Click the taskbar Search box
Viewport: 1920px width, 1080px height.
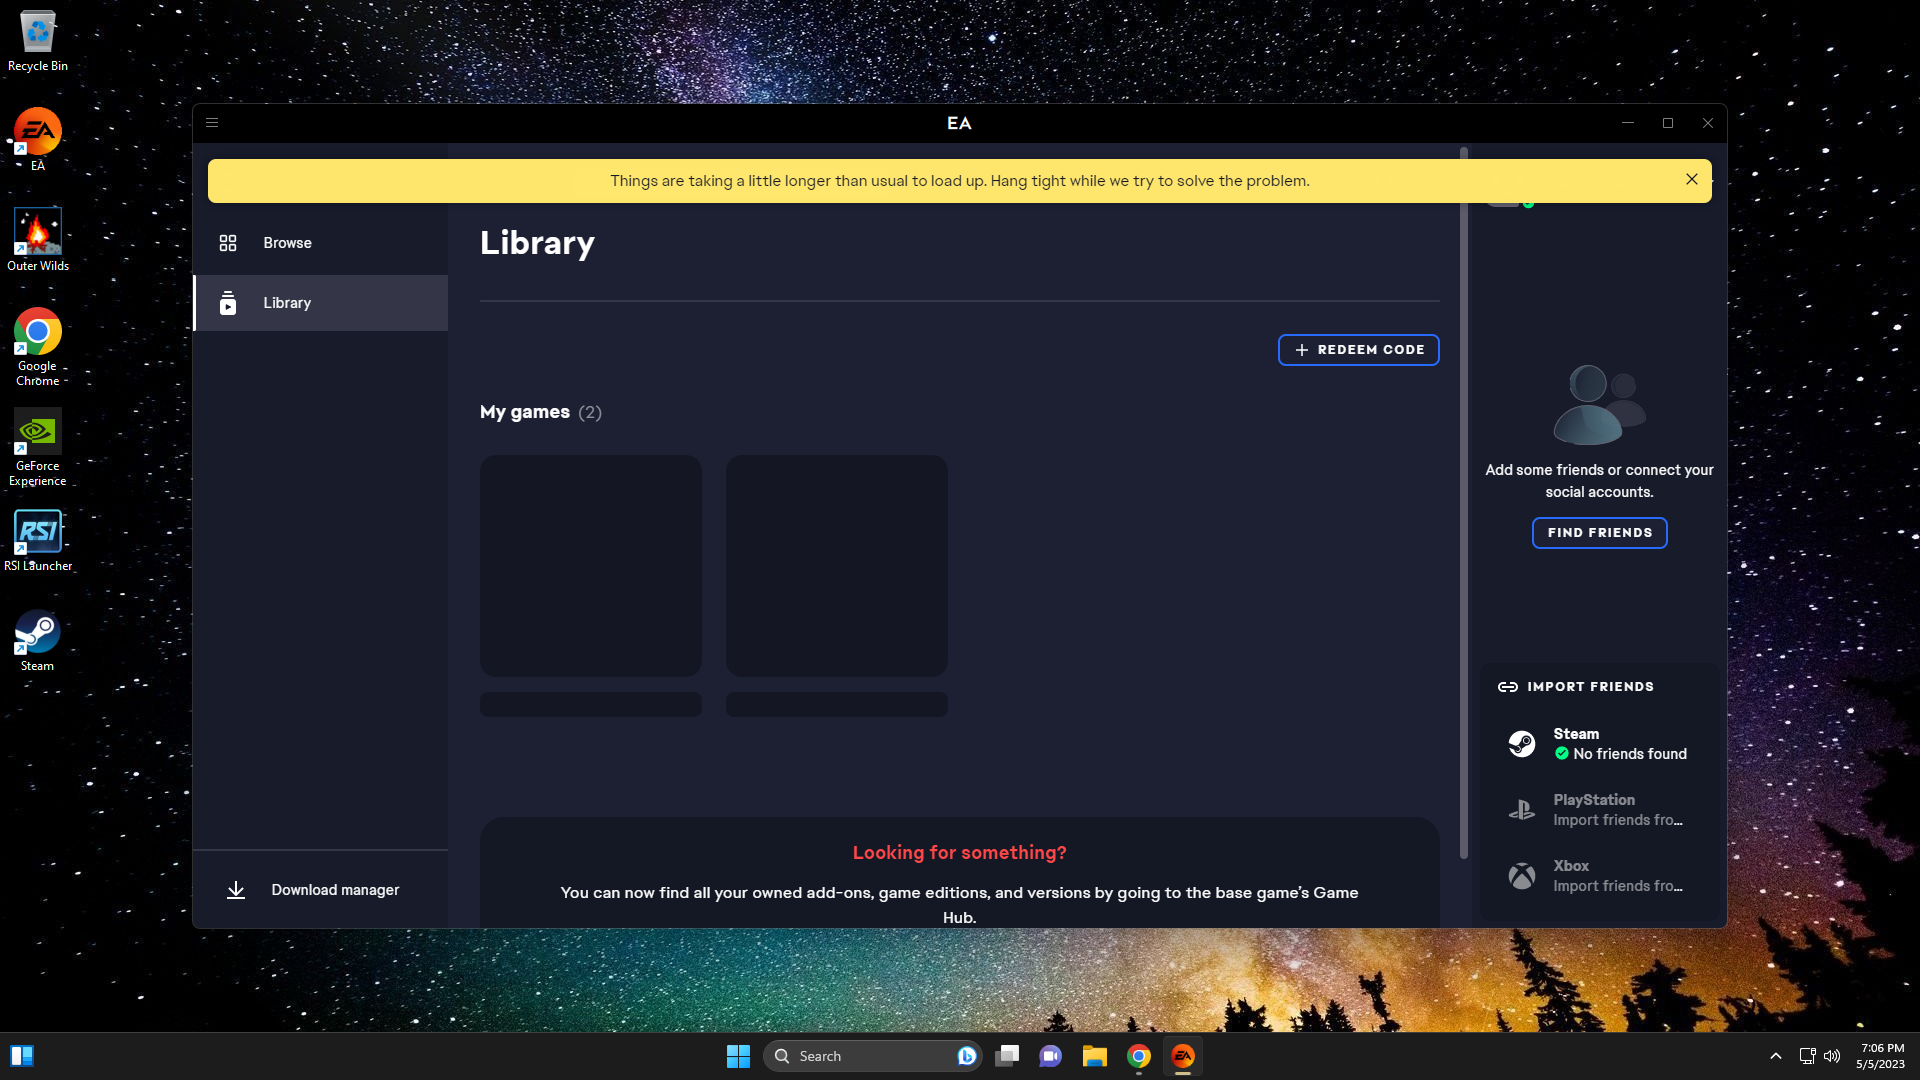click(872, 1056)
